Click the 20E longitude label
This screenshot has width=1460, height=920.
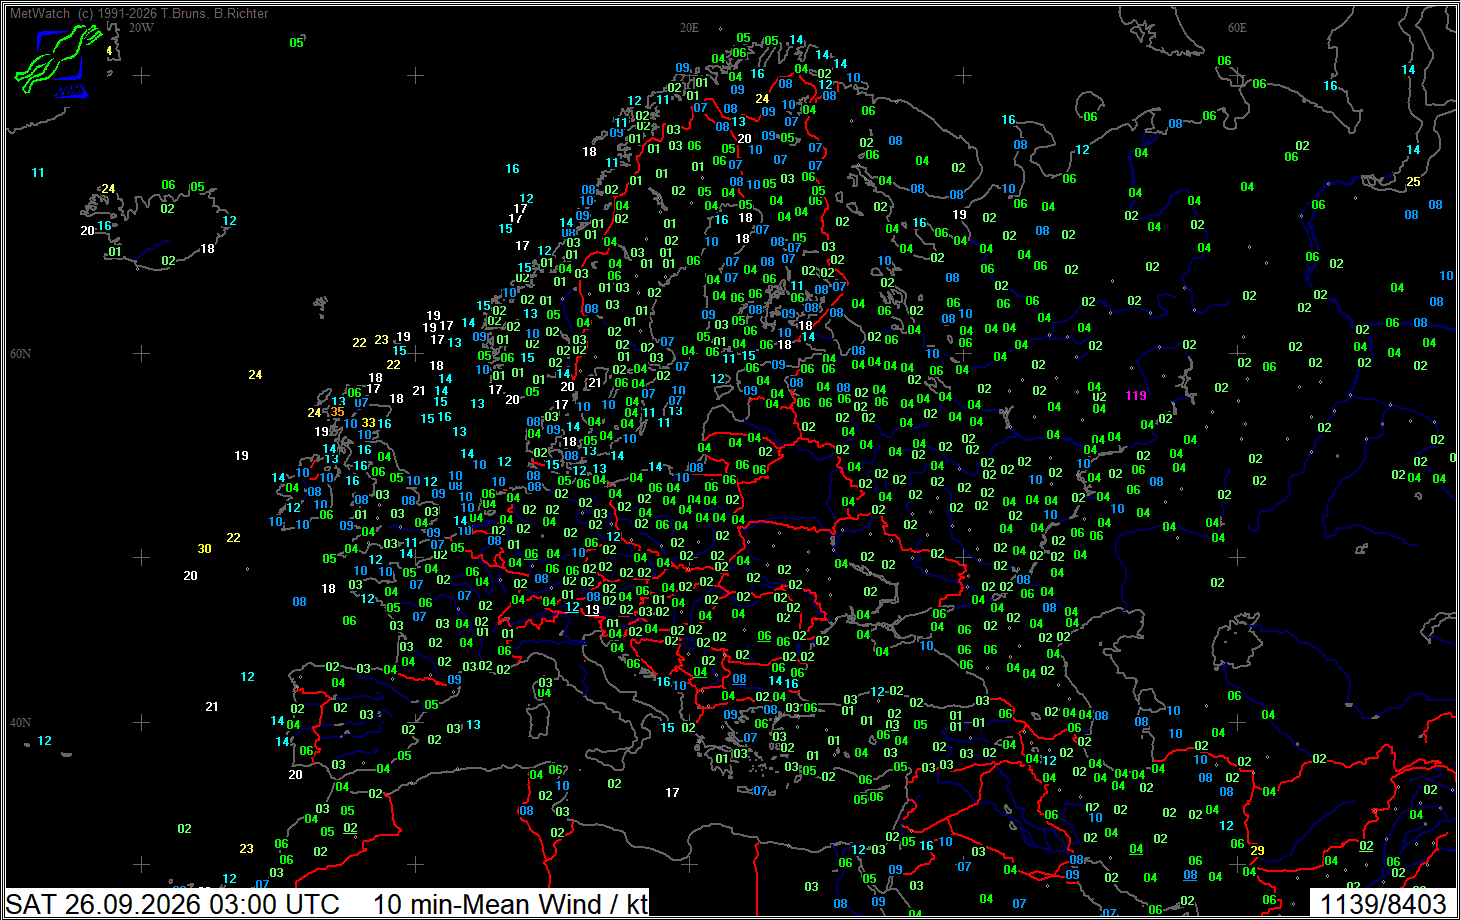[x=690, y=28]
